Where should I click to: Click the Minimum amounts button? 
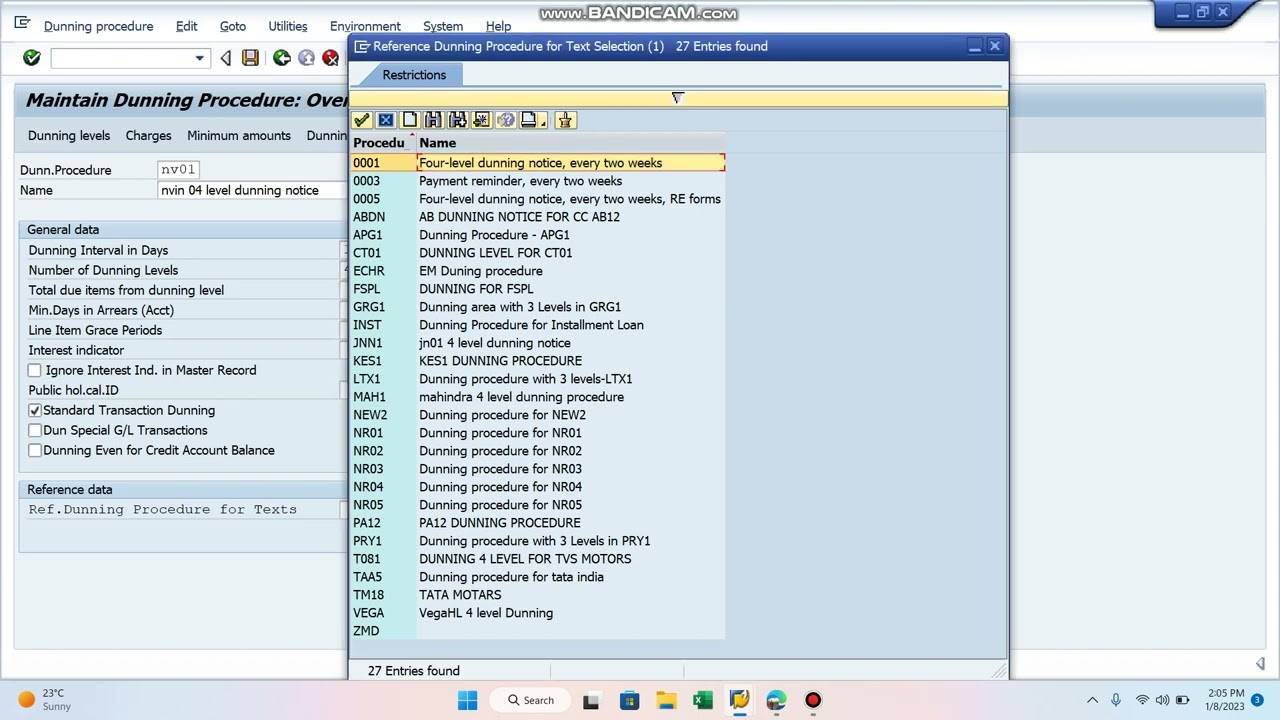coord(239,135)
